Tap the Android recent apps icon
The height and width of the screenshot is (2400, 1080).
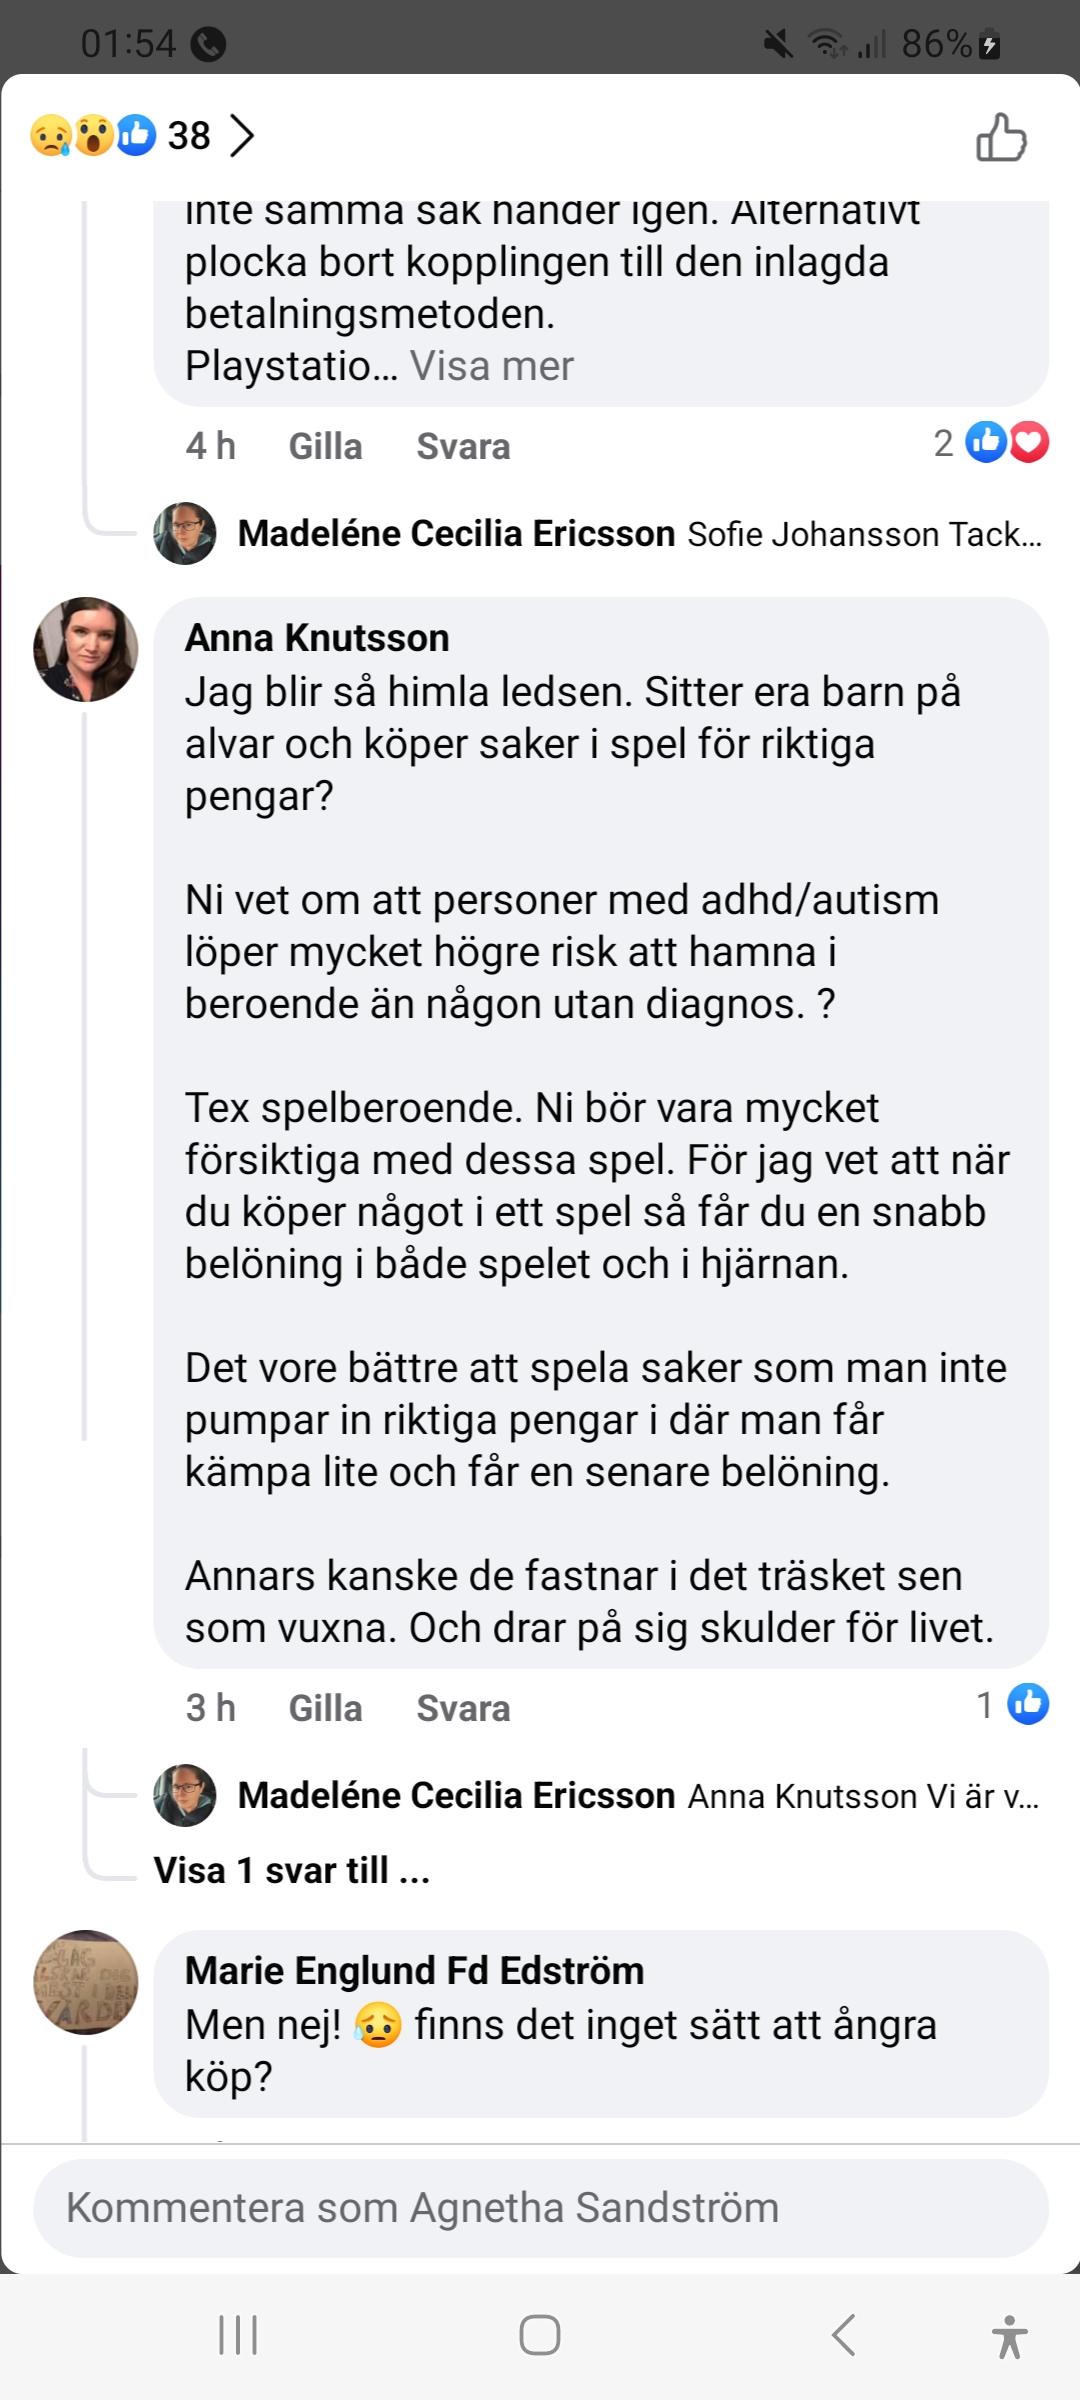click(x=238, y=2335)
